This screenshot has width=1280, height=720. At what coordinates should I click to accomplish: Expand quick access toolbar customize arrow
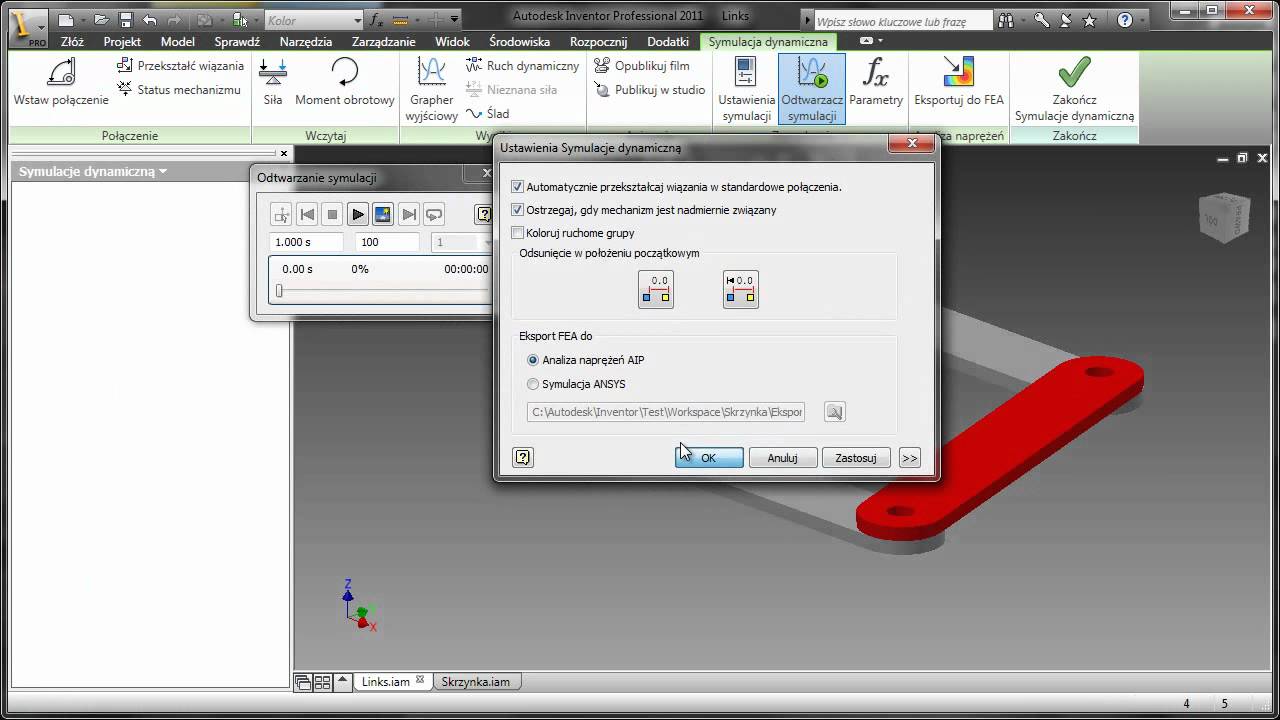pyautogui.click(x=454, y=20)
